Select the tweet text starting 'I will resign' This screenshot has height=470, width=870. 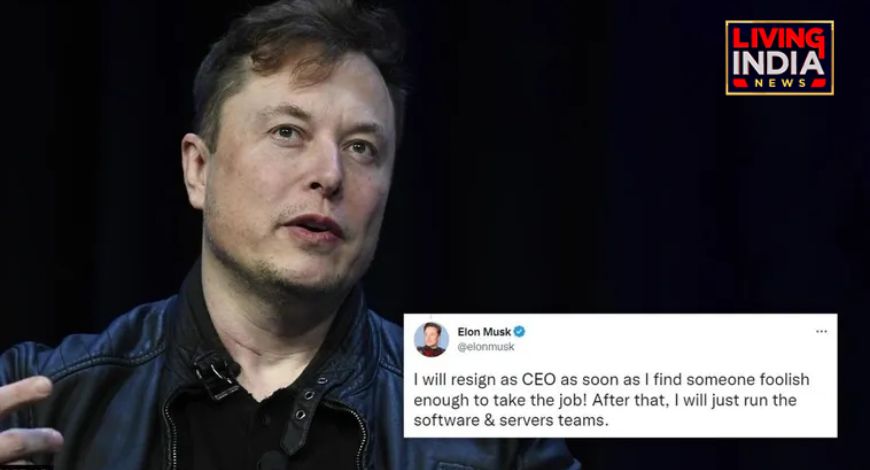[x=611, y=400]
